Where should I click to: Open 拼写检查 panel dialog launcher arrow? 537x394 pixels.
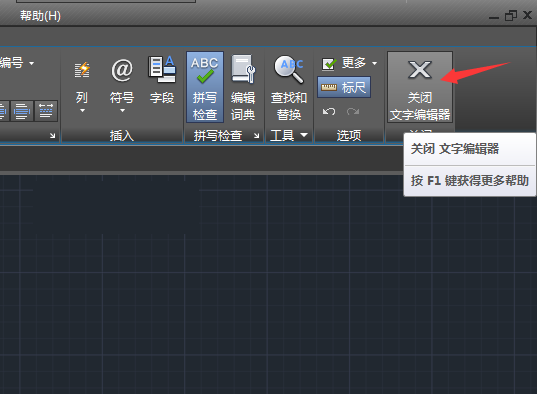257,136
